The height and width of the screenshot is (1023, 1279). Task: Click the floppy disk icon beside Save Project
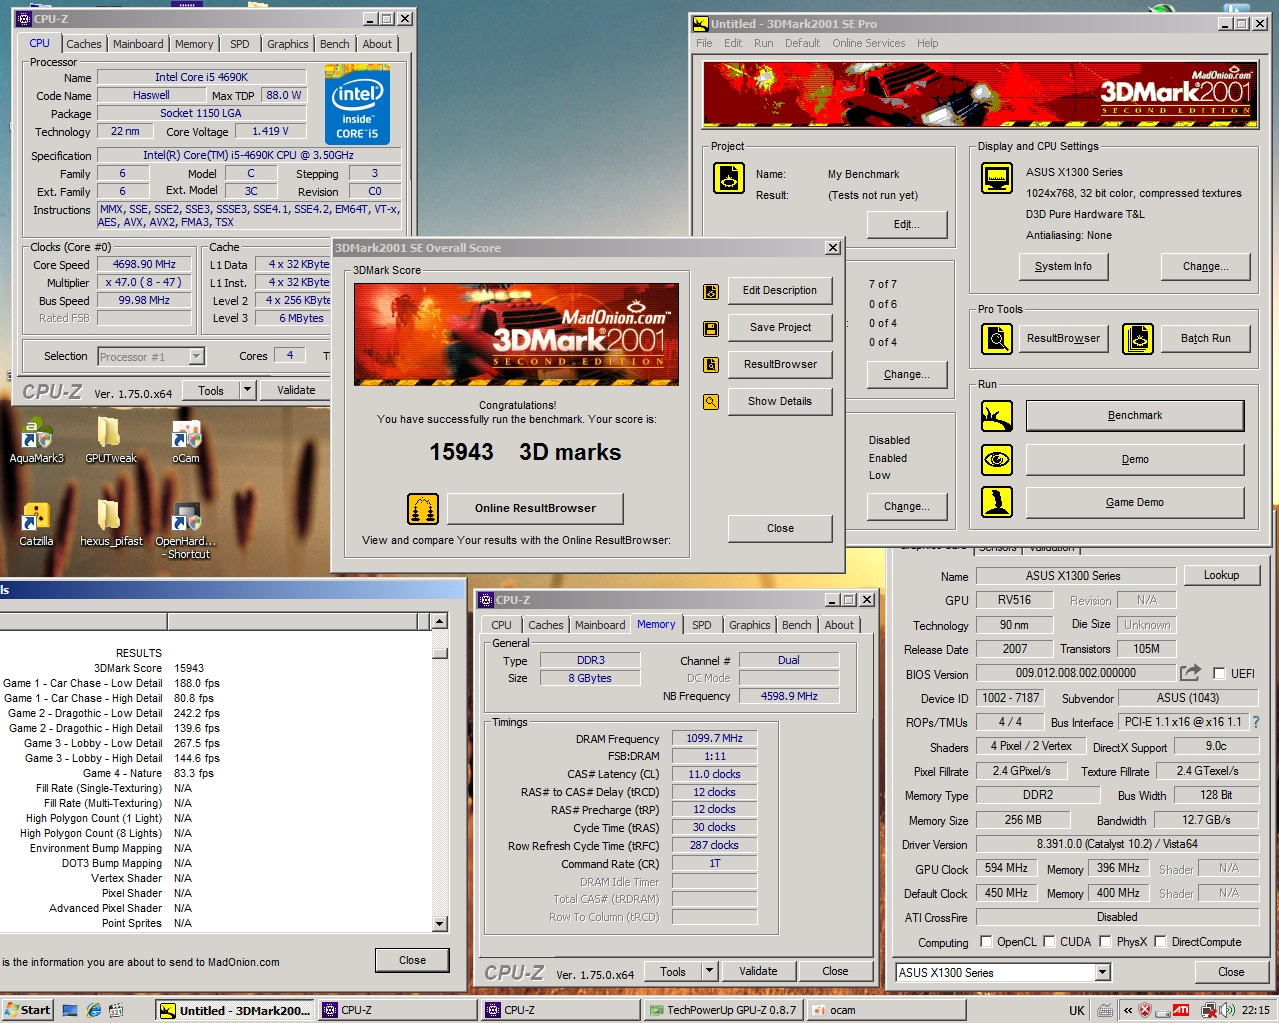tap(711, 328)
